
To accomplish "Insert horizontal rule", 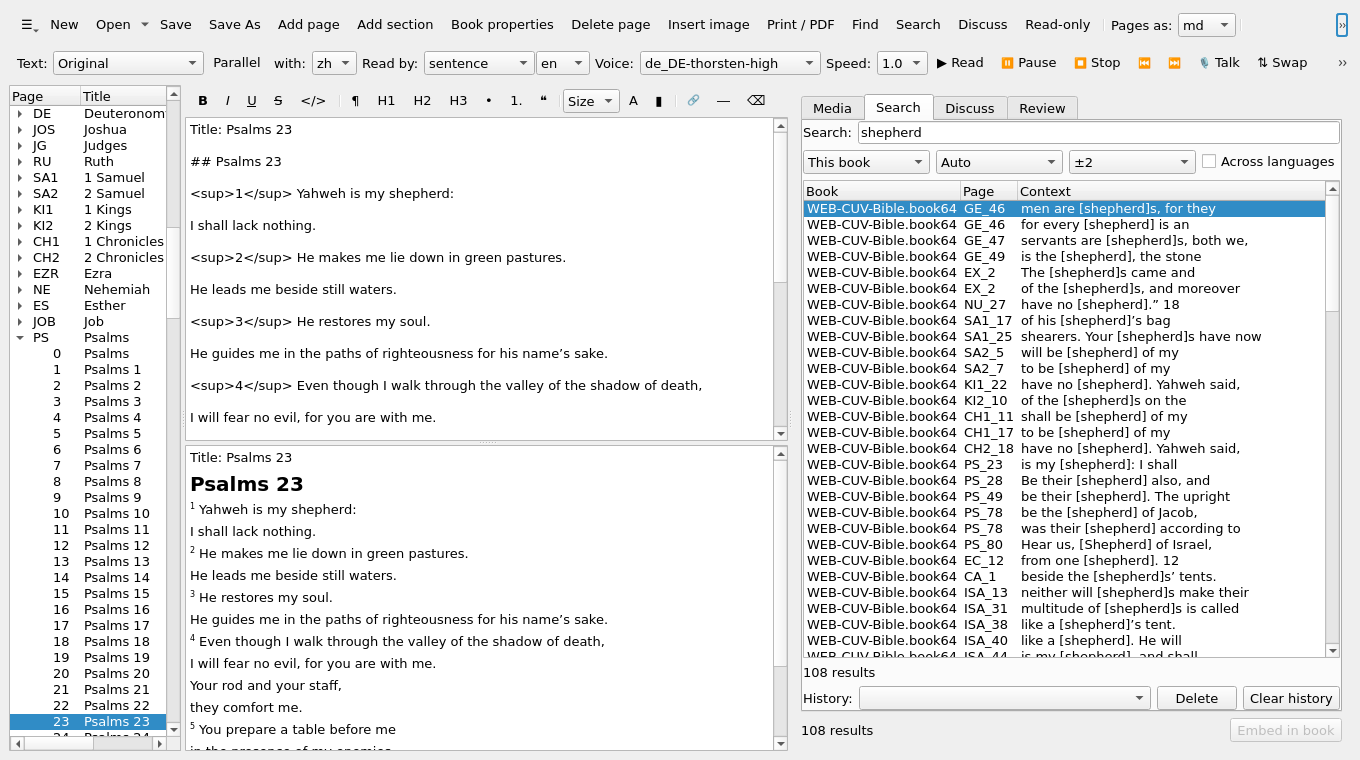I will point(723,101).
